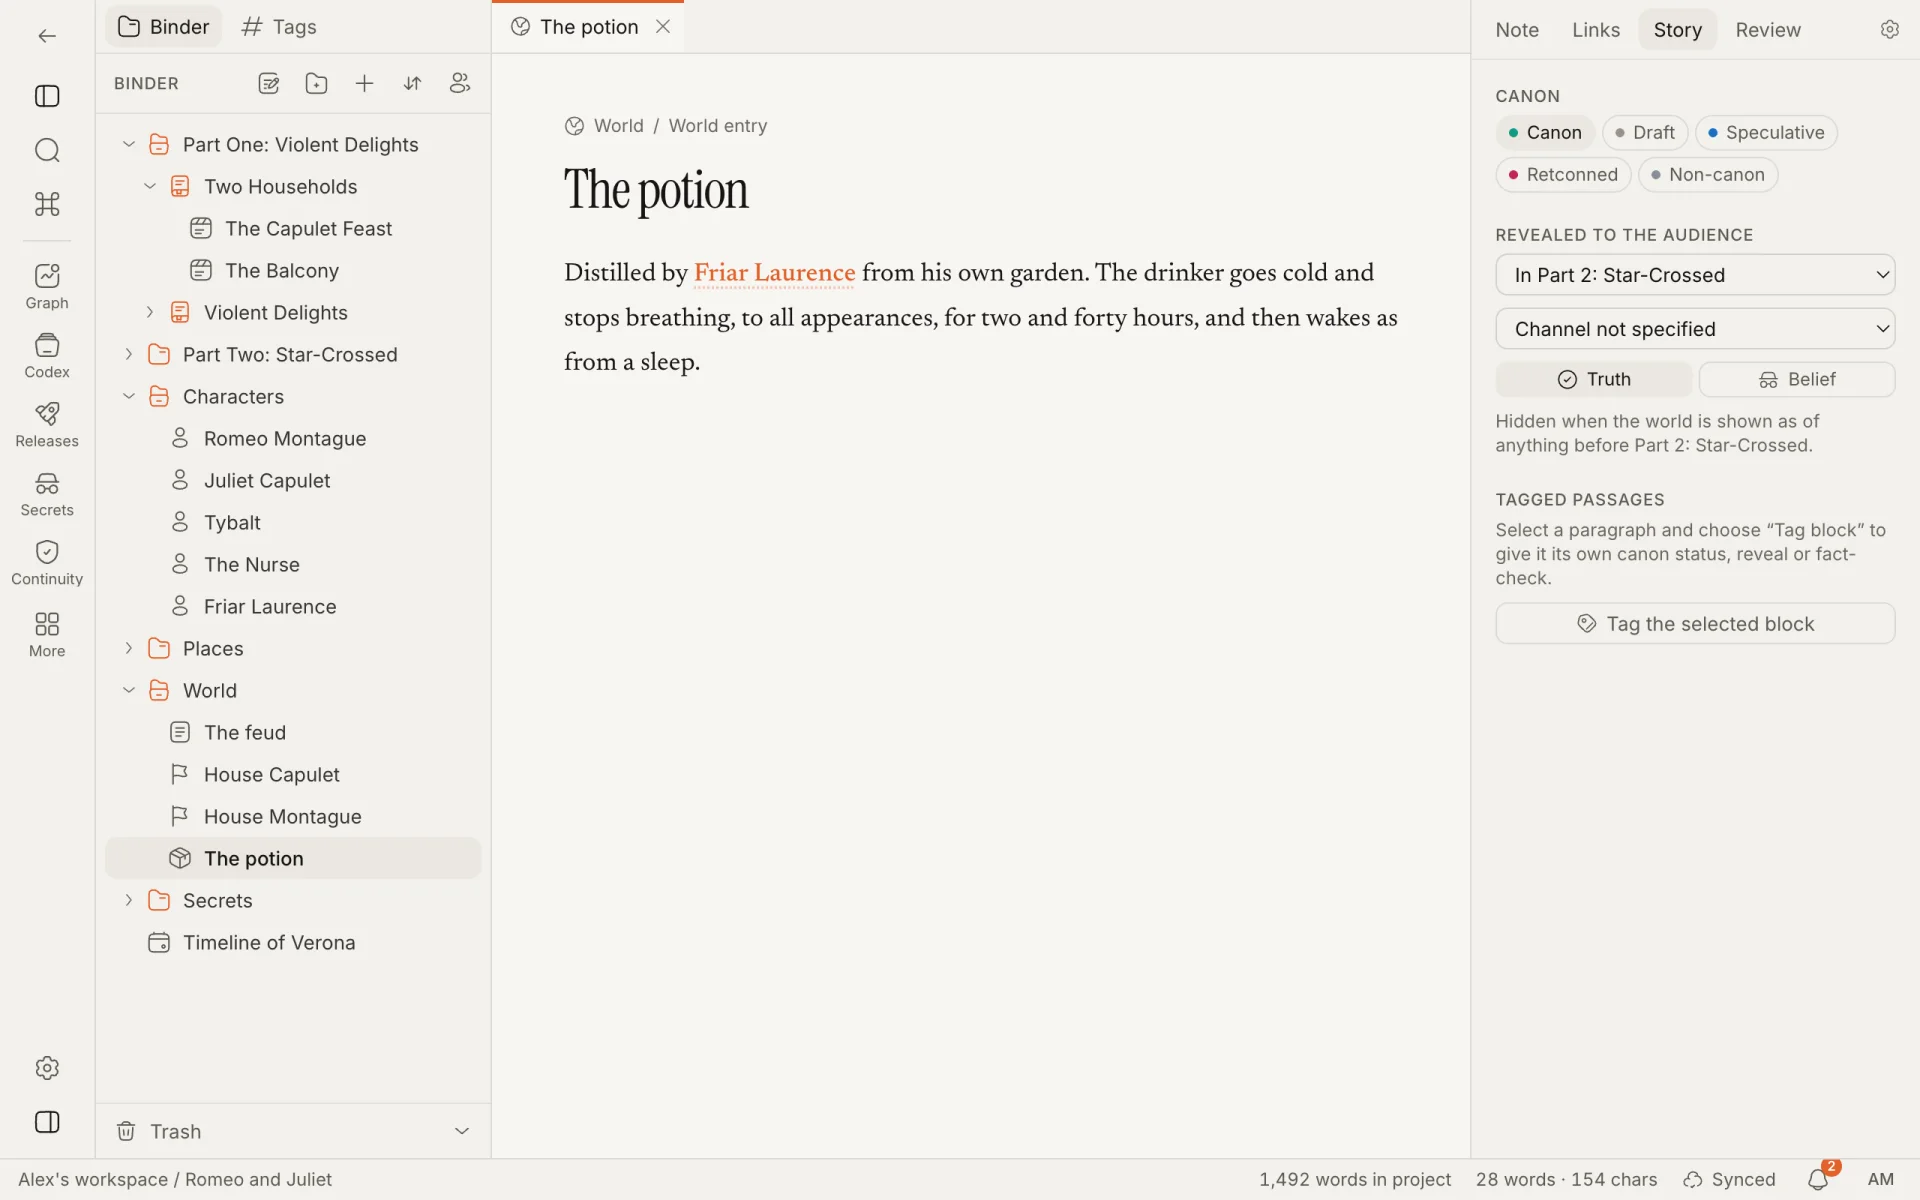Select Timeline of Verona in Binder
This screenshot has height=1200, width=1920.
pyautogui.click(x=293, y=943)
